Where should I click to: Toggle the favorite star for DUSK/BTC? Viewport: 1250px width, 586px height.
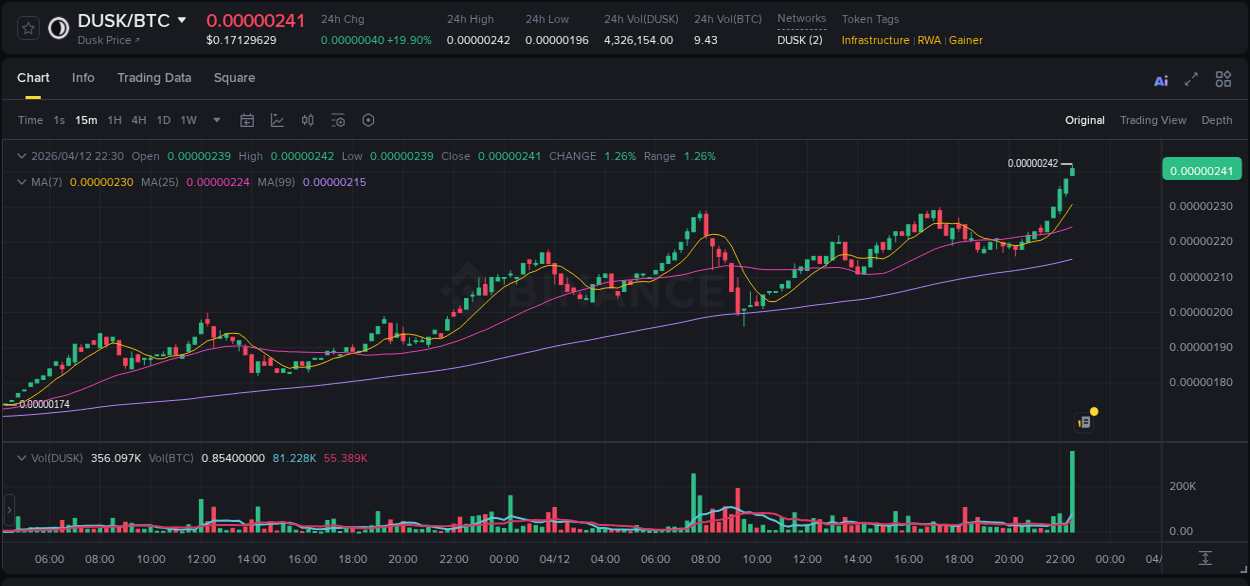pyautogui.click(x=27, y=28)
